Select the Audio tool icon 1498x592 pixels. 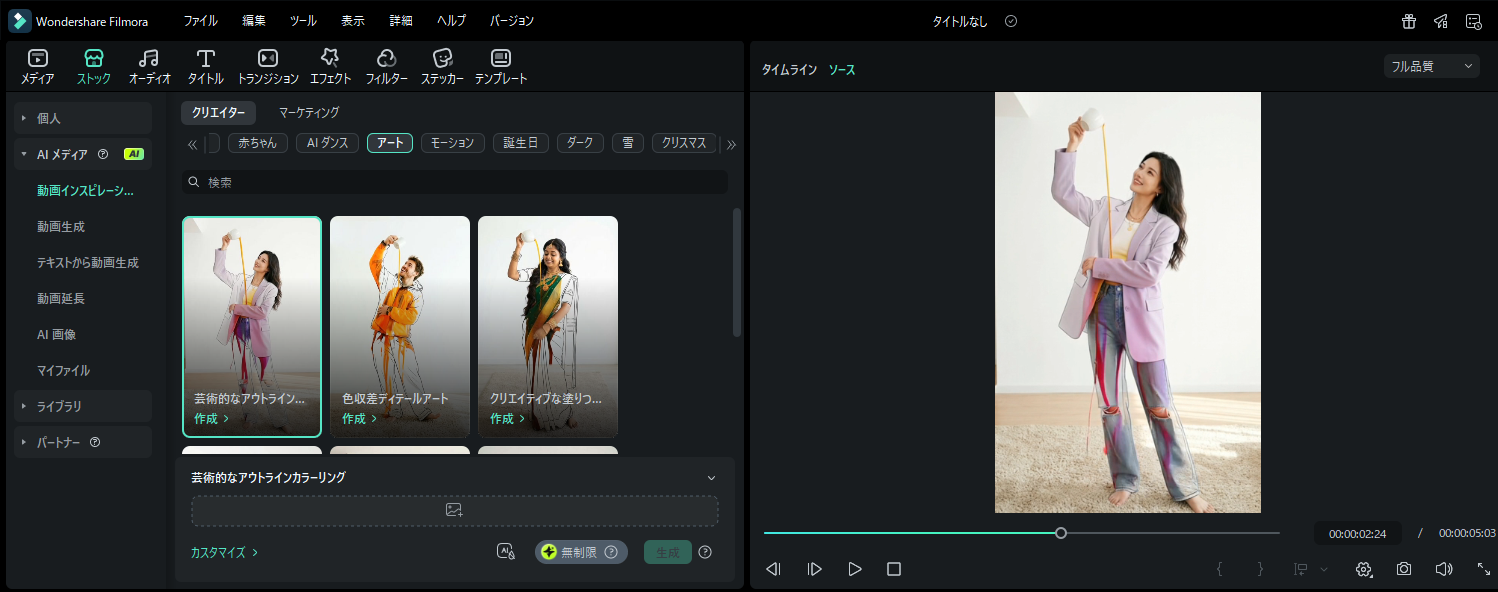(x=149, y=59)
